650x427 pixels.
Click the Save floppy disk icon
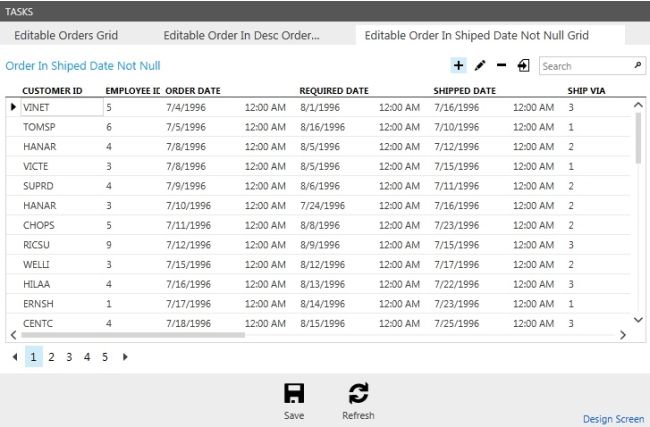[294, 393]
